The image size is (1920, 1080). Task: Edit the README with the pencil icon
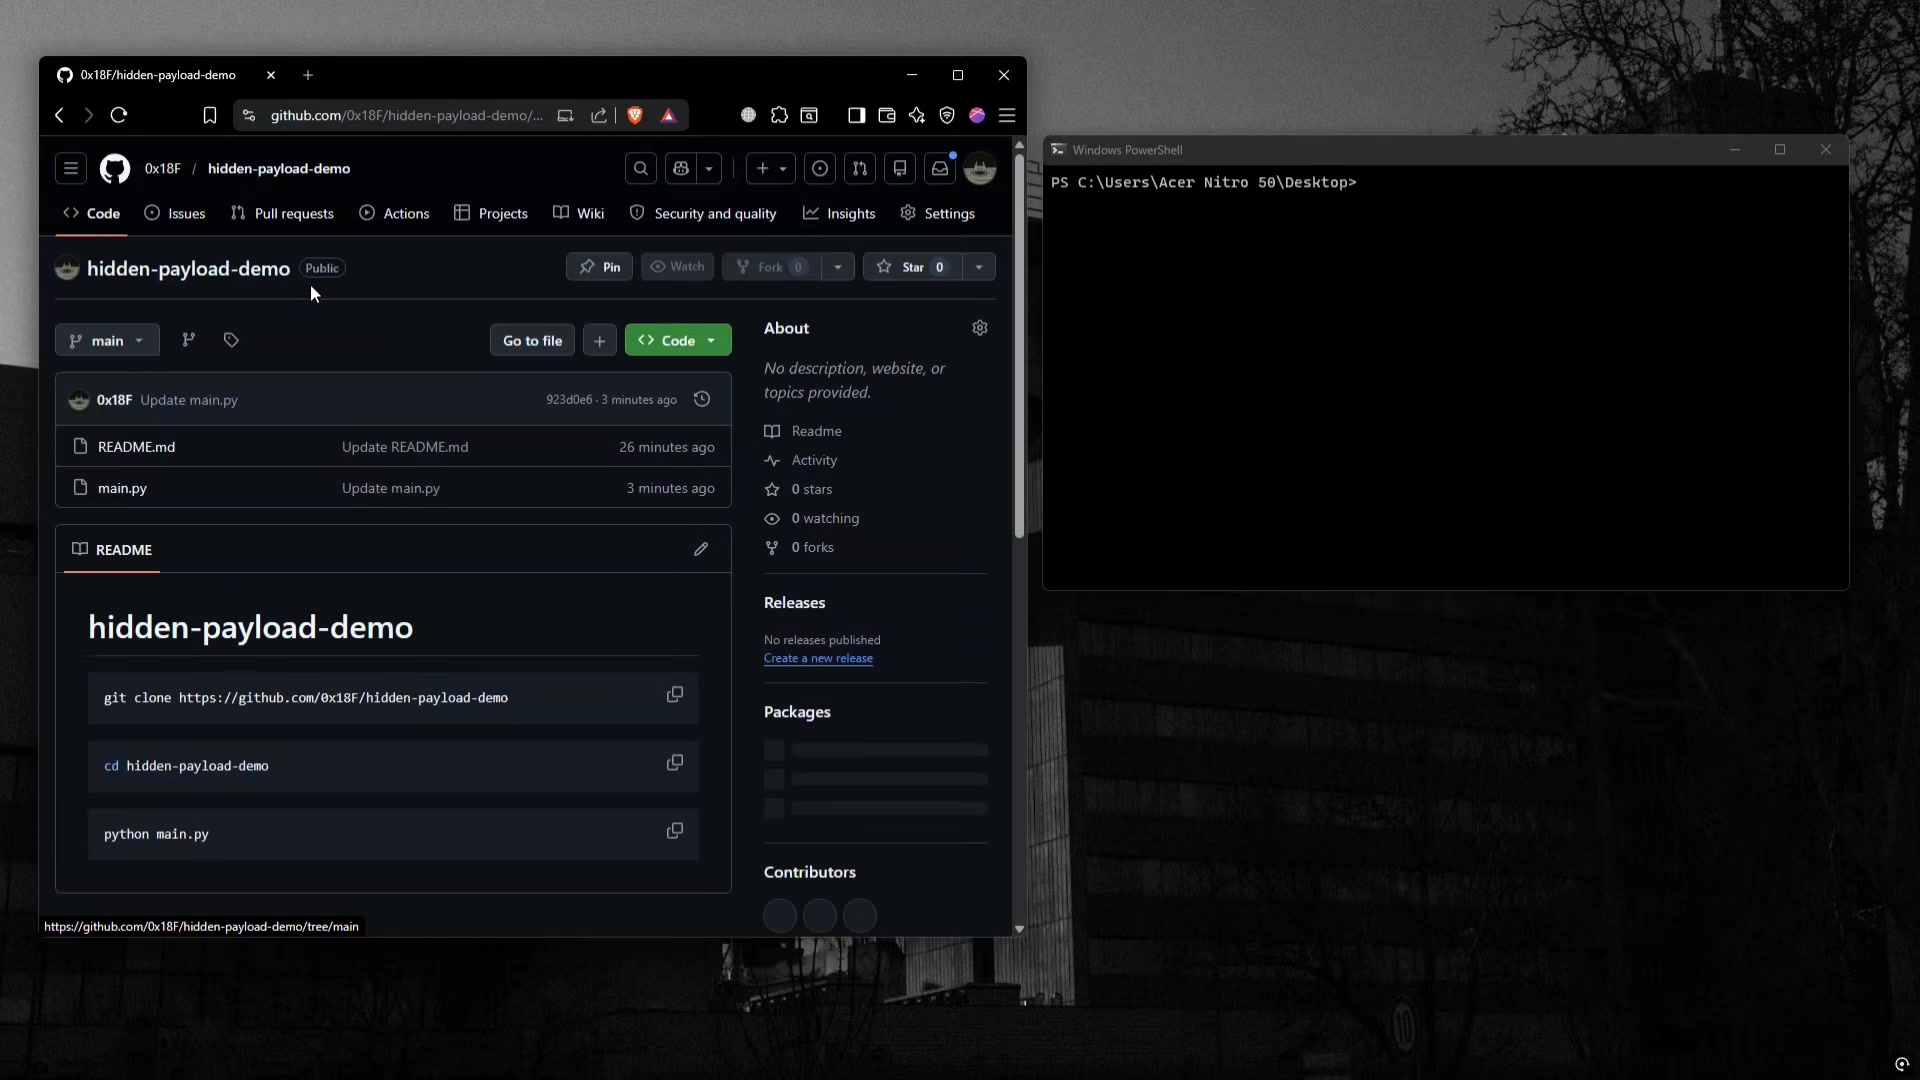[x=701, y=549]
